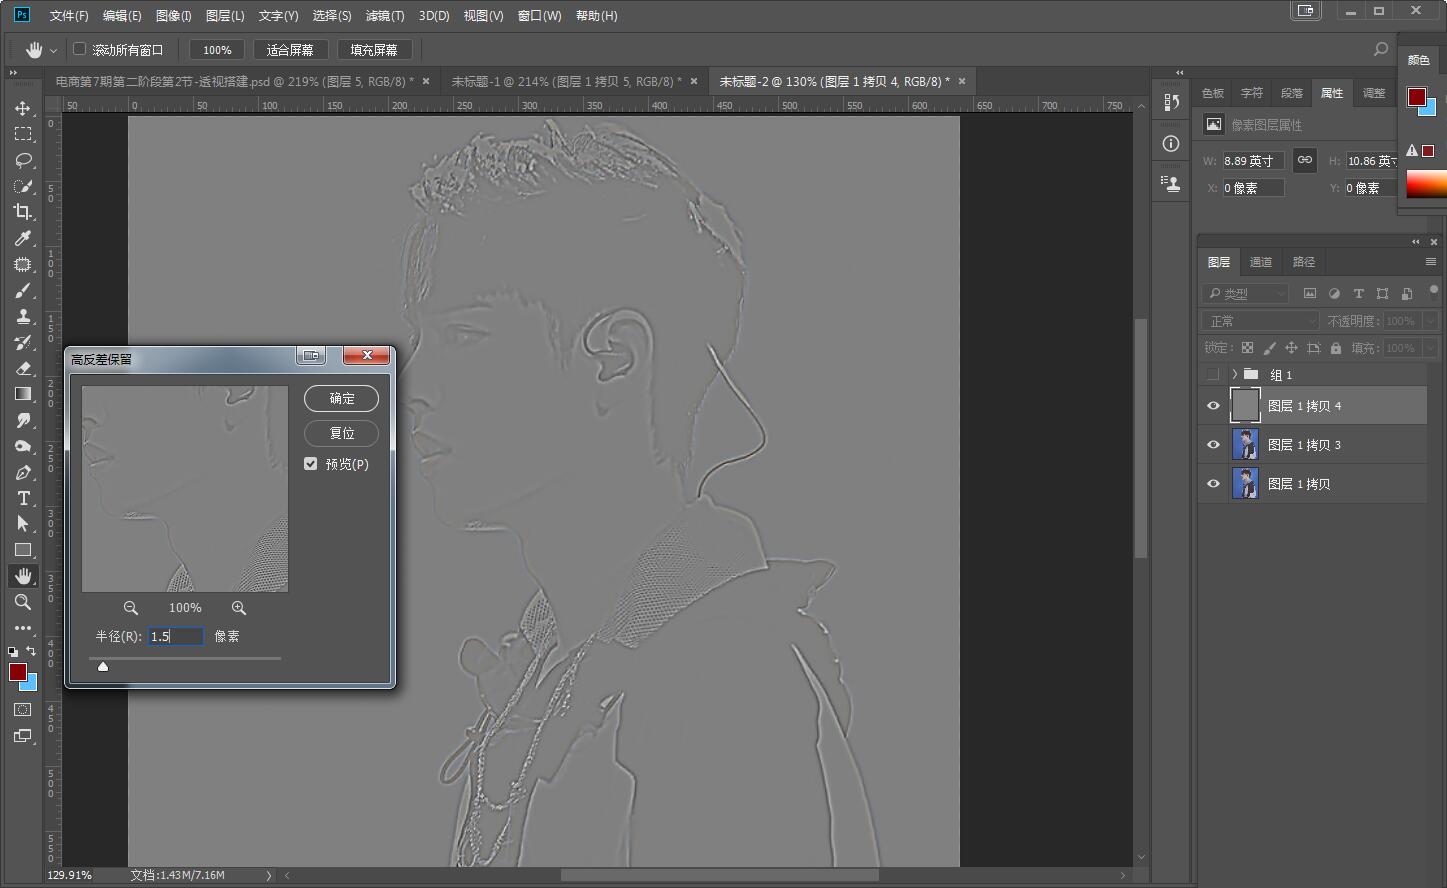Image resolution: width=1447 pixels, height=888 pixels.
Task: Select the Zoom magnifier tool in toolbar
Action: pyautogui.click(x=23, y=602)
